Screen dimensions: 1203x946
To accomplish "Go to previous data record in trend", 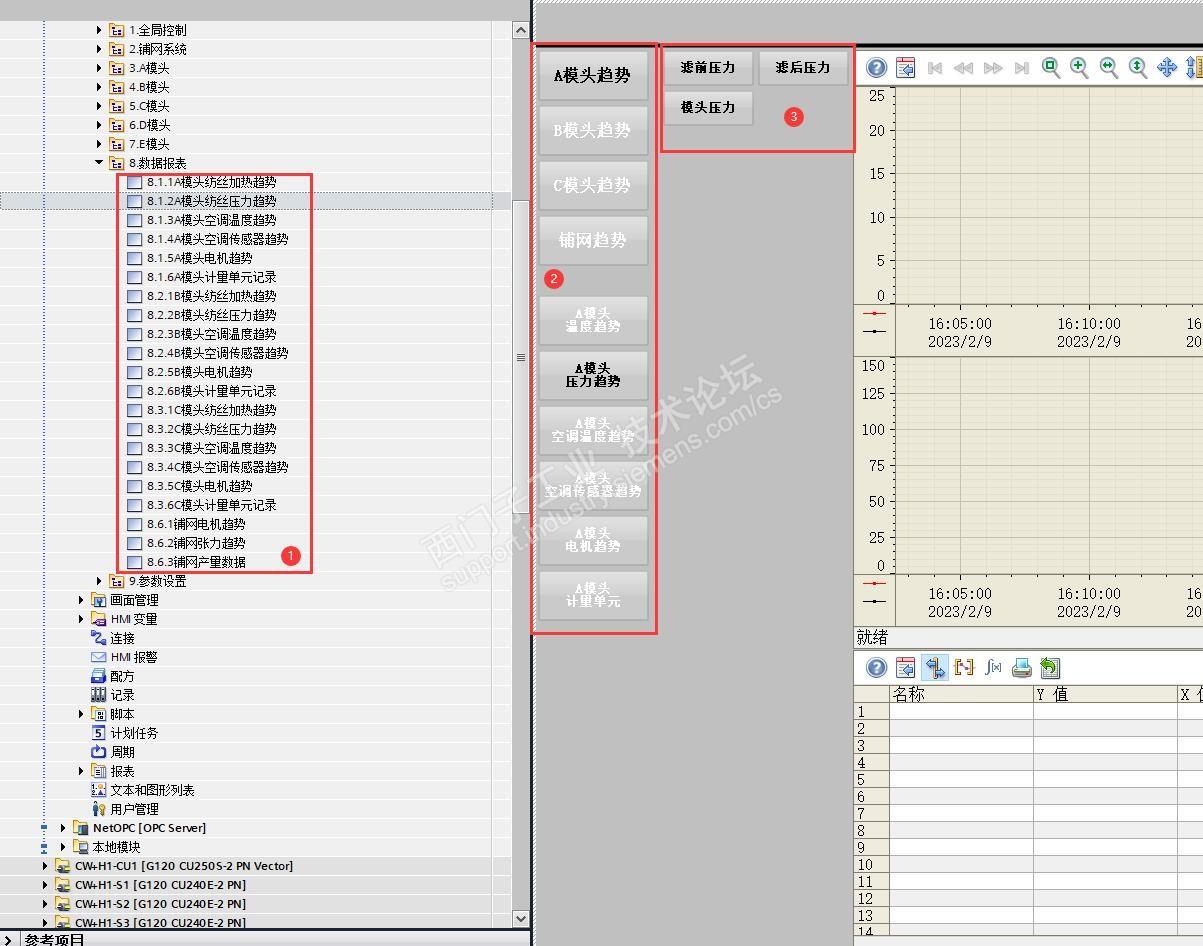I will pos(964,67).
